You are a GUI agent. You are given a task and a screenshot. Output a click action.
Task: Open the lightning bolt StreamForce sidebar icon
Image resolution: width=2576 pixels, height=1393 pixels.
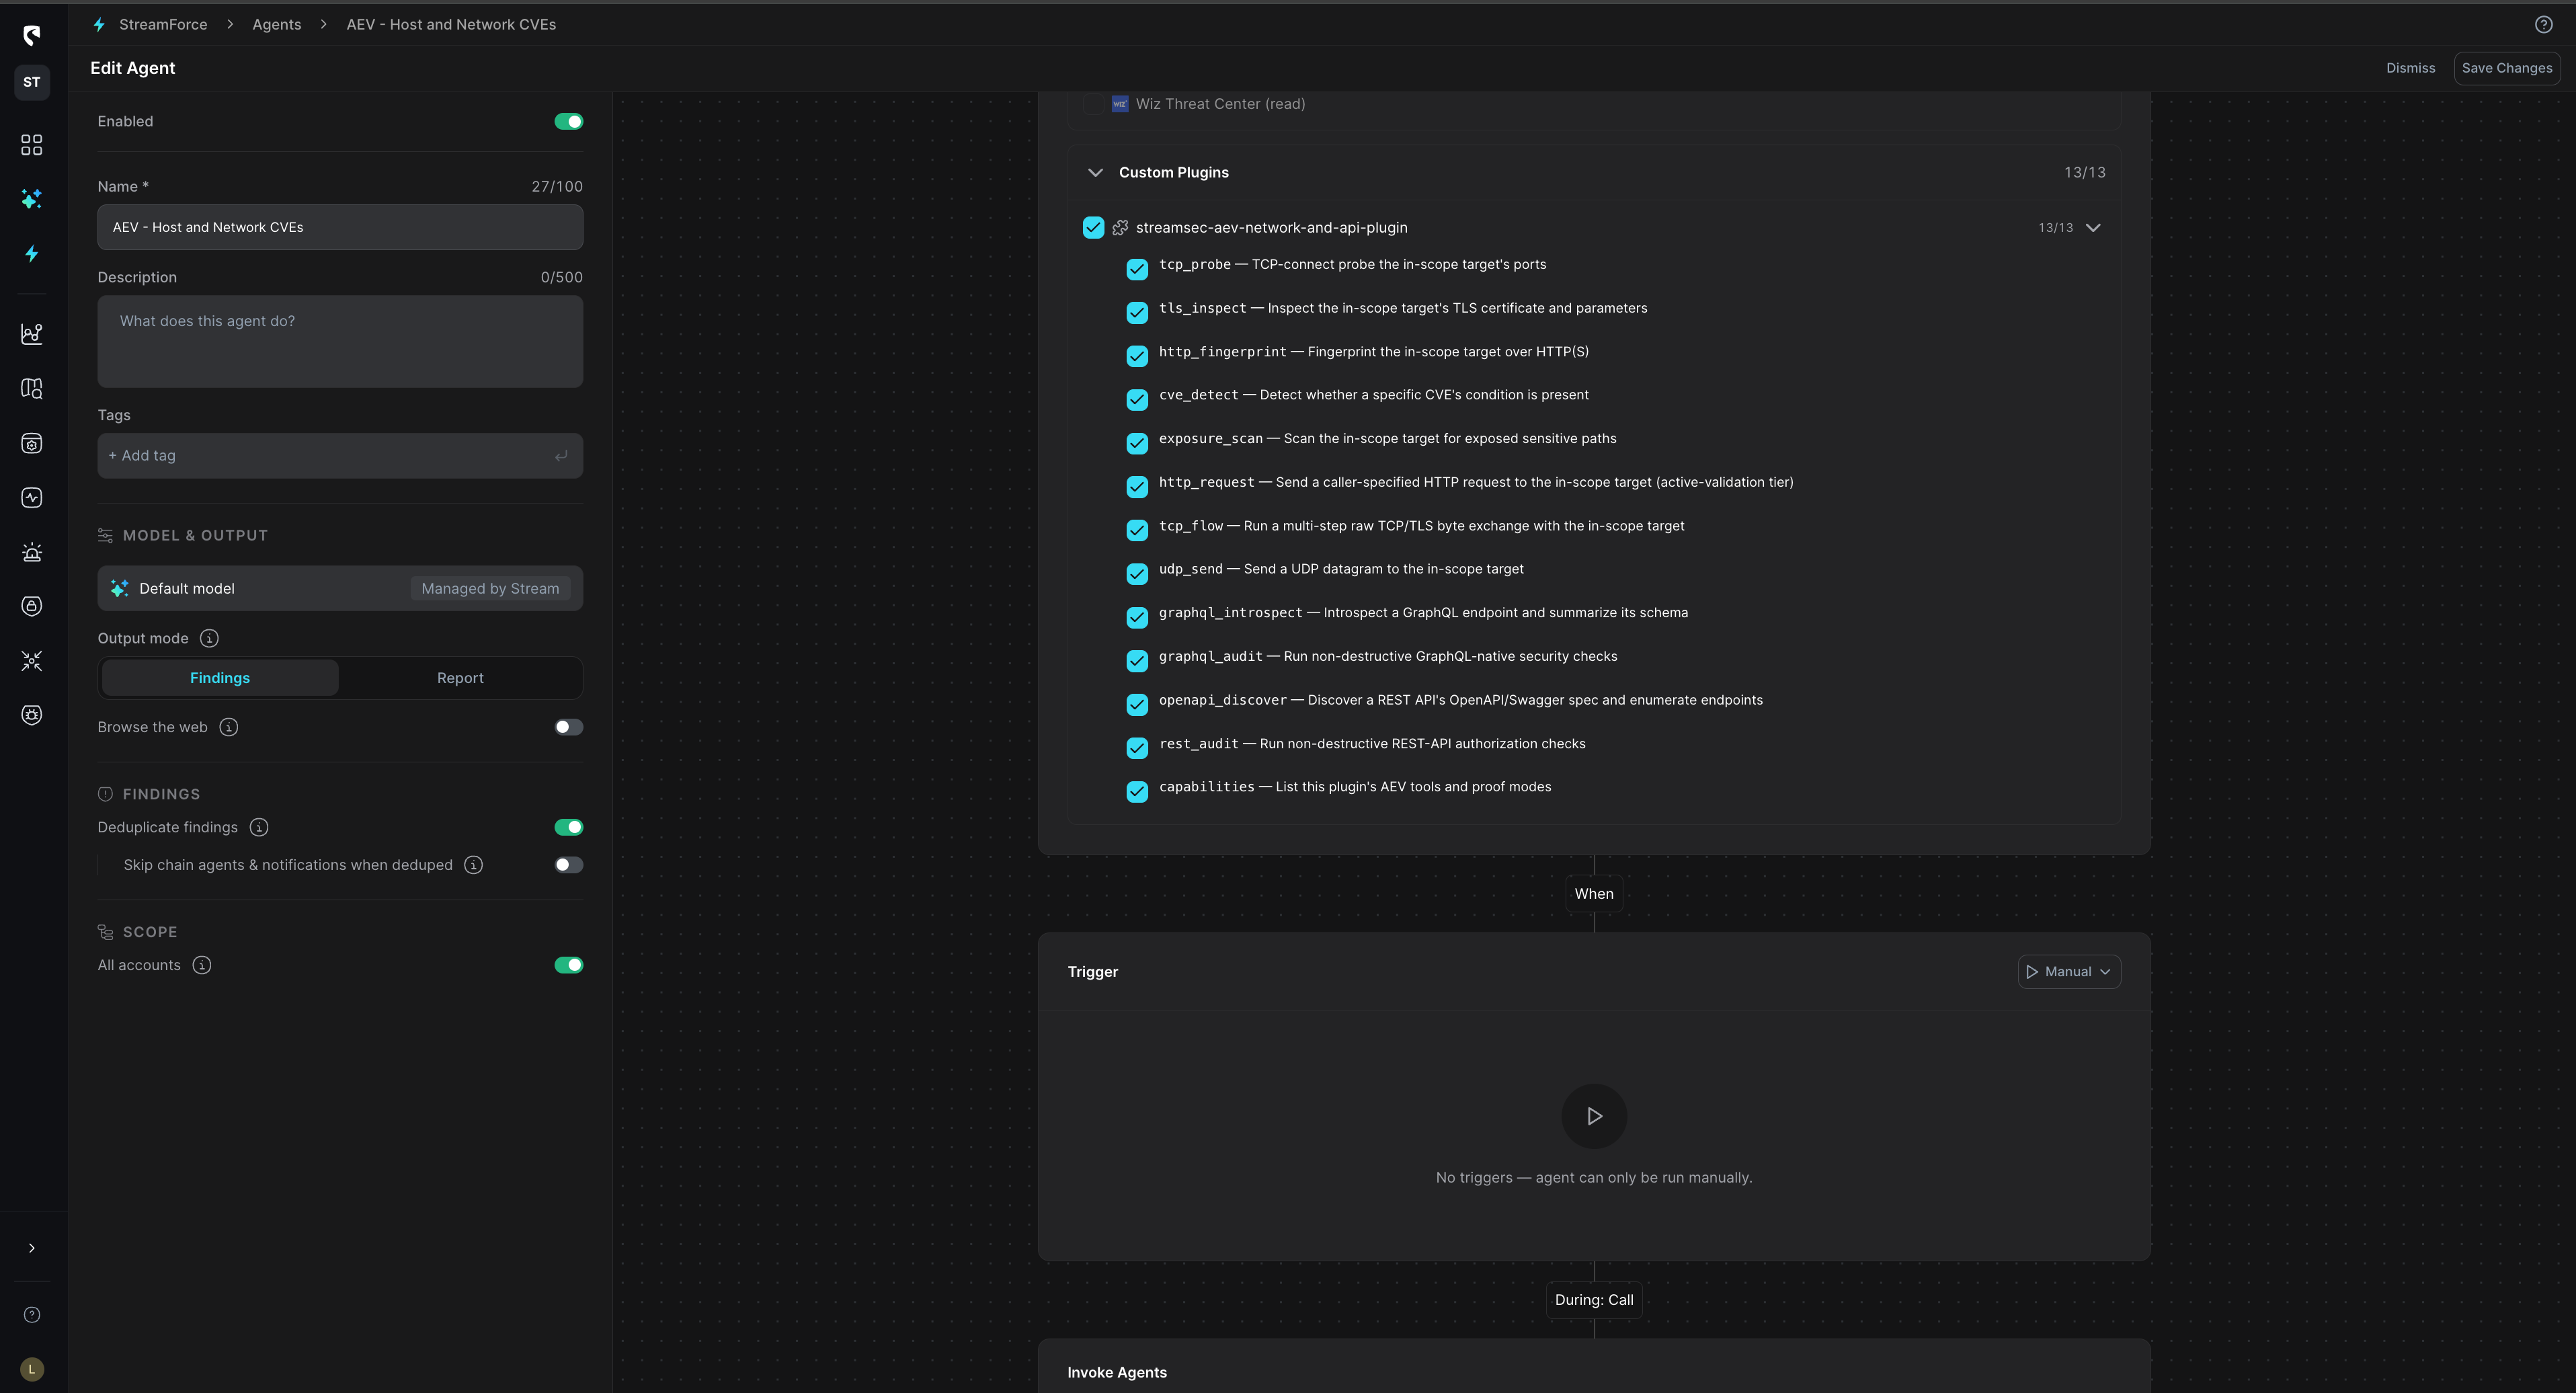point(32,254)
